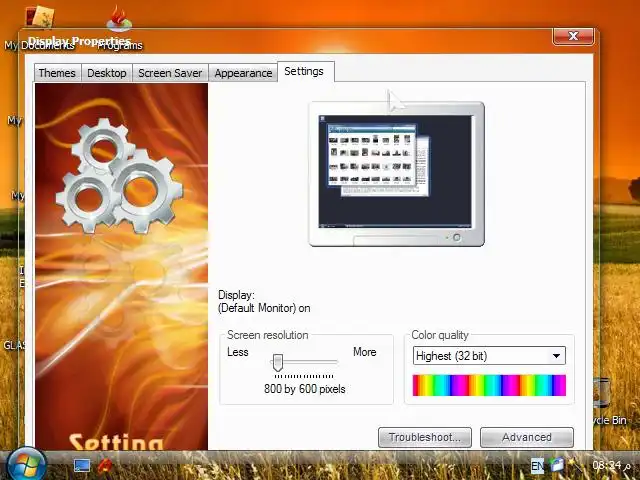Image resolution: width=640 pixels, height=480 pixels.
Task: Select the monitor preview image
Action: click(396, 174)
